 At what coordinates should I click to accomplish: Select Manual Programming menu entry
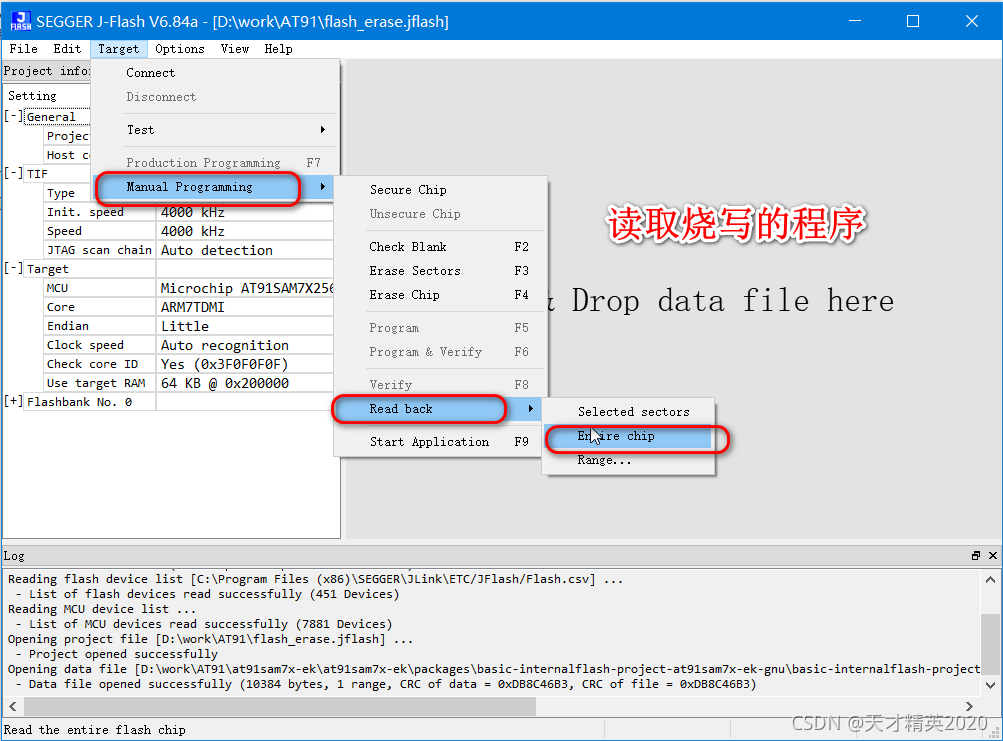pos(214,187)
